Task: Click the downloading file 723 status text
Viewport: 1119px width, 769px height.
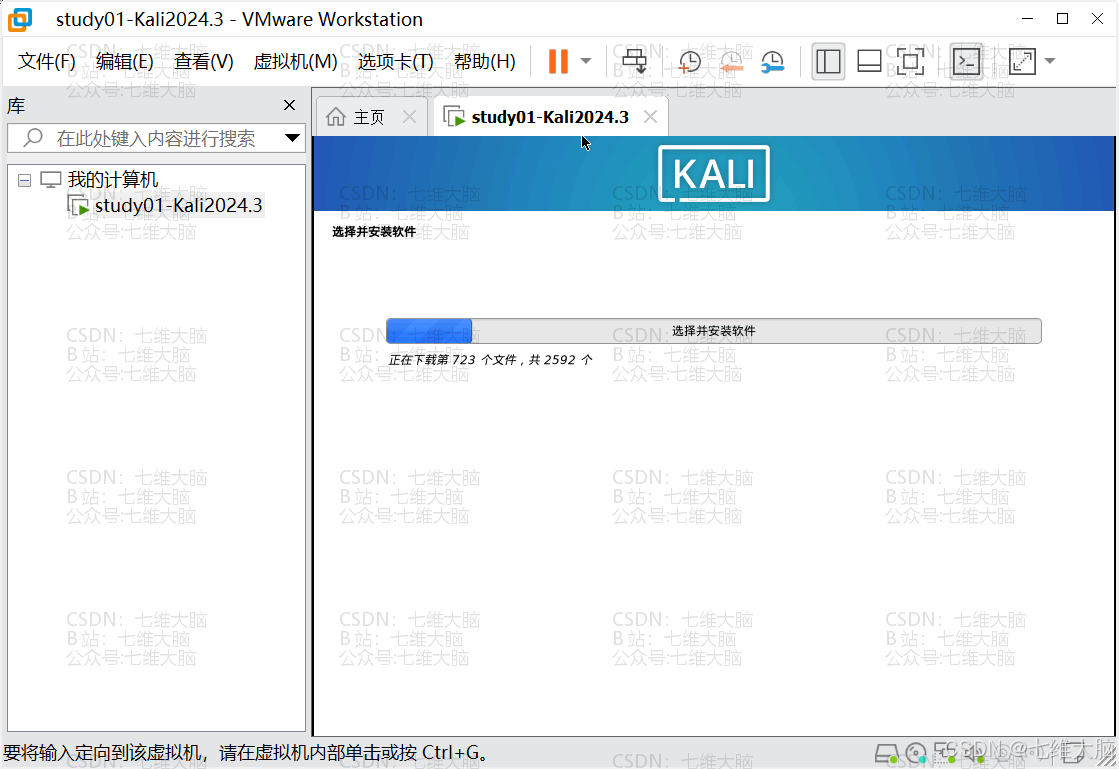Action: (490, 360)
